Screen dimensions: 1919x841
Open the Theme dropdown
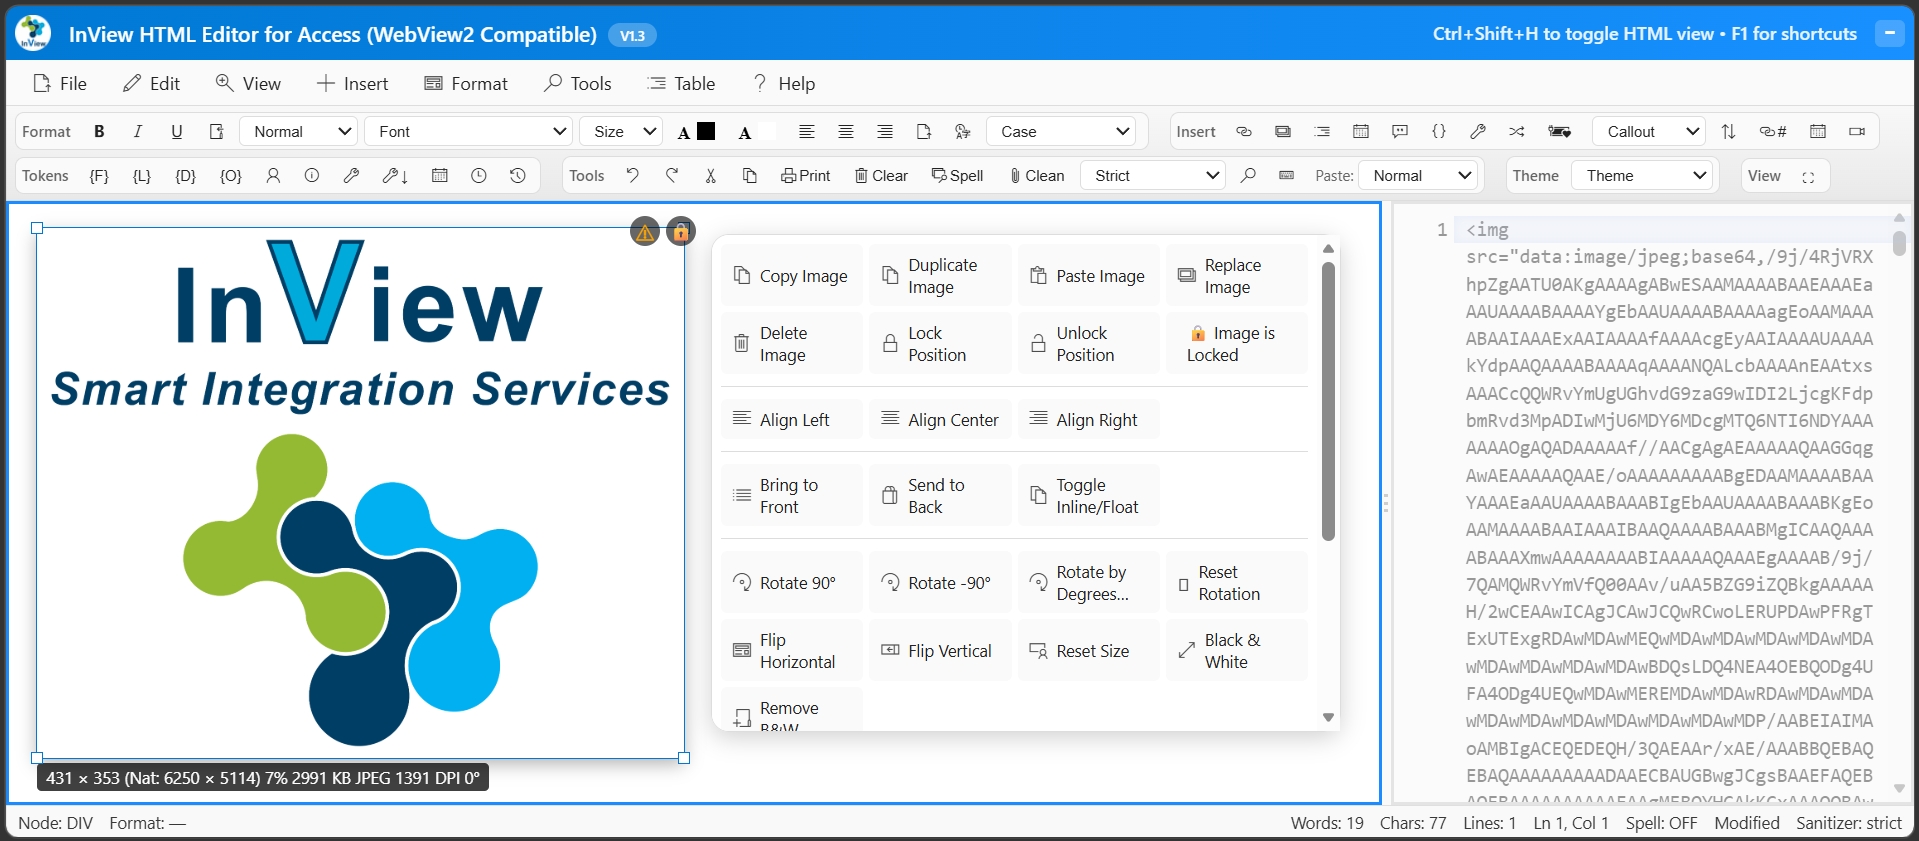click(1643, 176)
